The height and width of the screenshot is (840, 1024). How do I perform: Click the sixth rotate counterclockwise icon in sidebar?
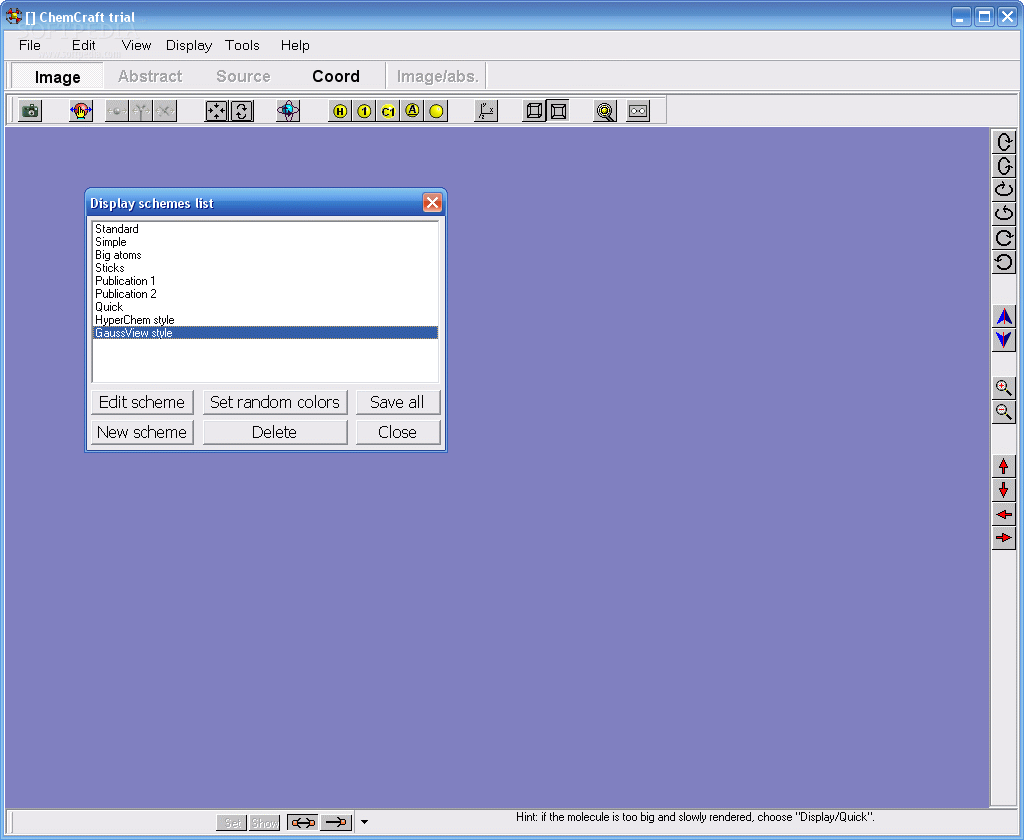(1004, 263)
